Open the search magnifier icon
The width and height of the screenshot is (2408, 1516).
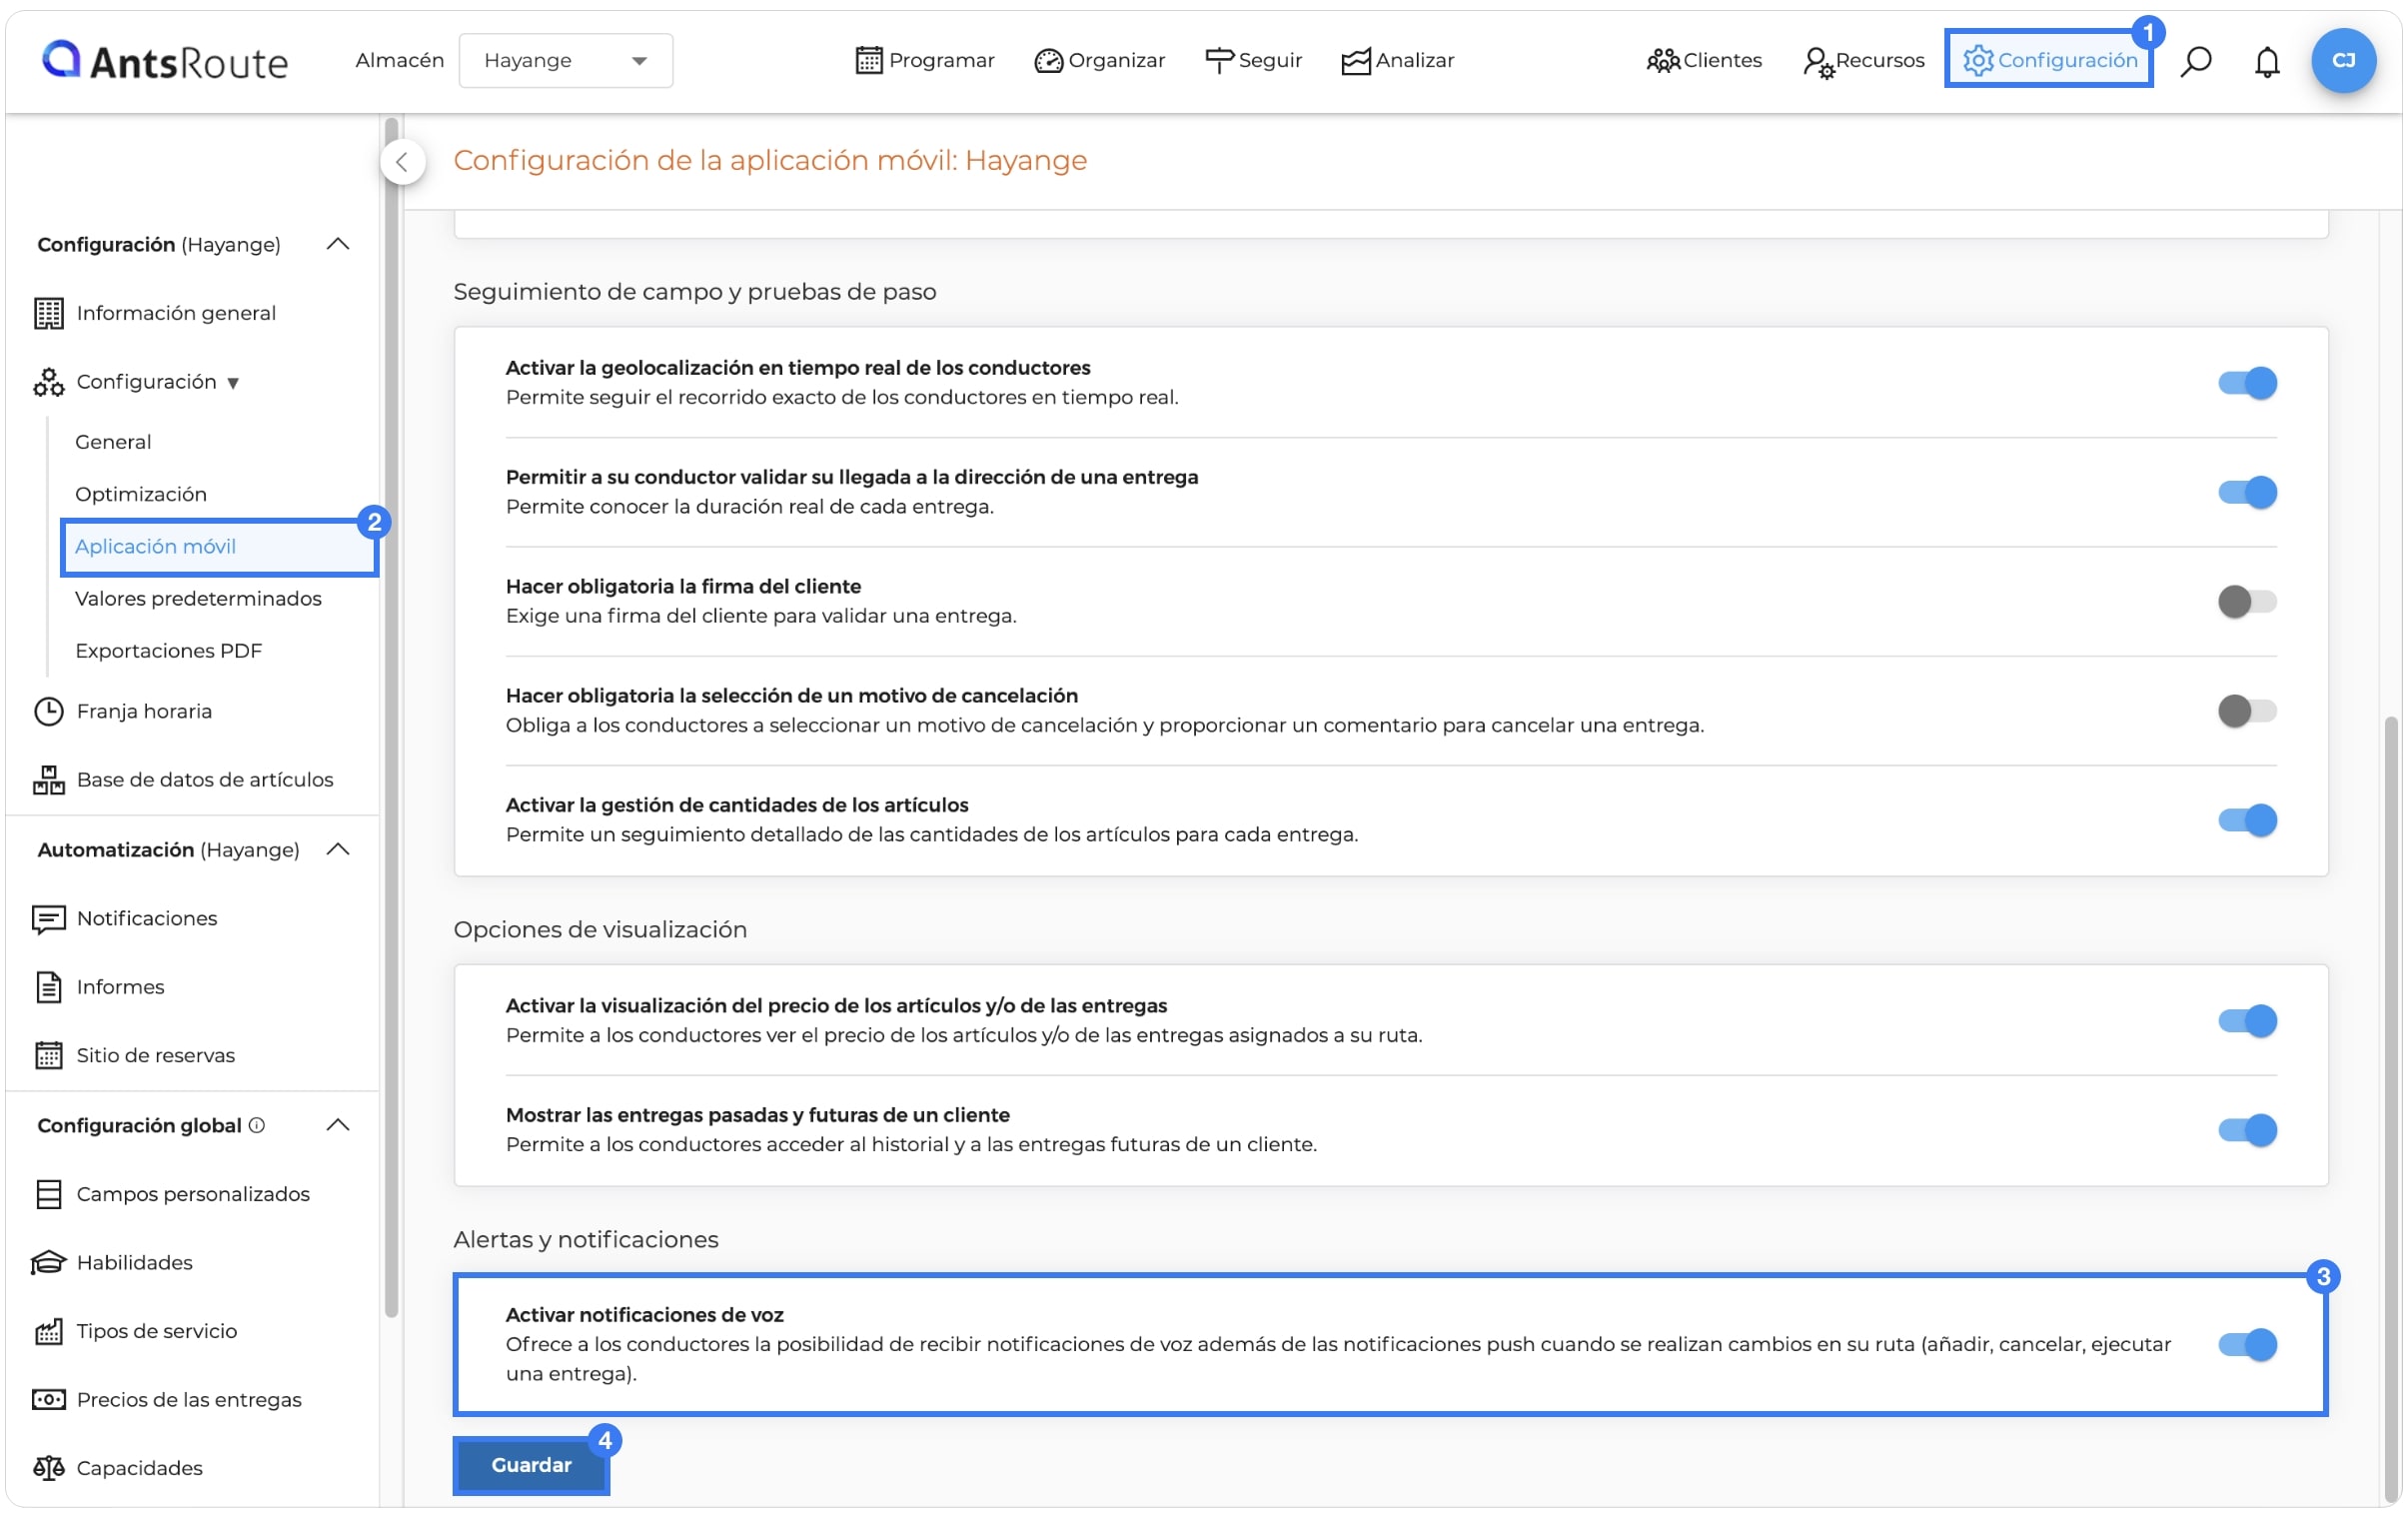2196,61
